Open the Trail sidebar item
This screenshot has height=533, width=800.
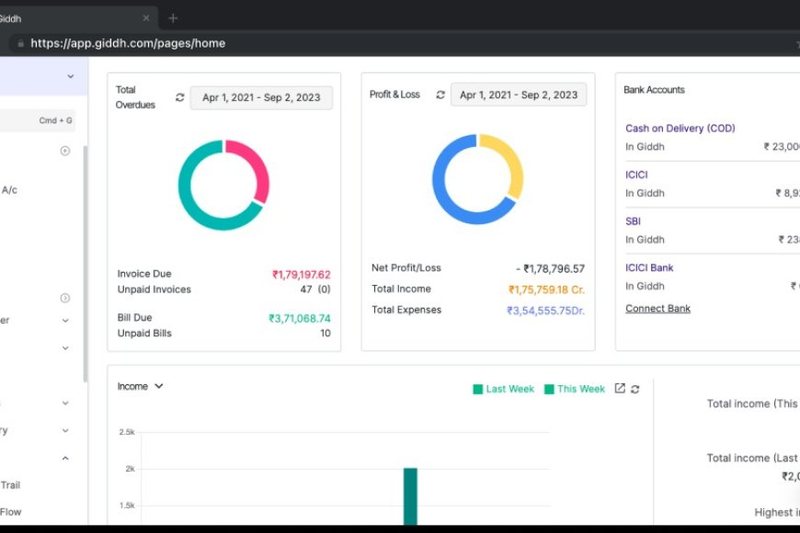[x=10, y=485]
